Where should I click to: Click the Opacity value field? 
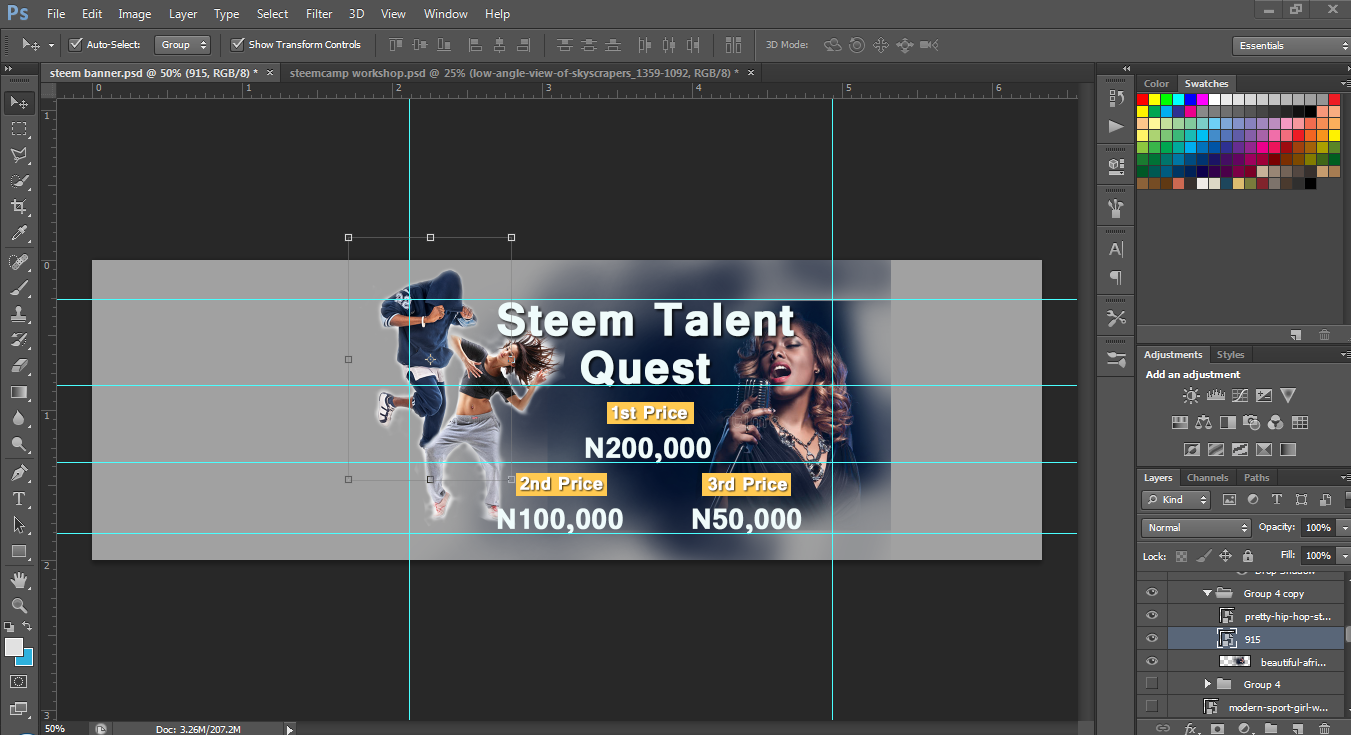pos(1317,527)
